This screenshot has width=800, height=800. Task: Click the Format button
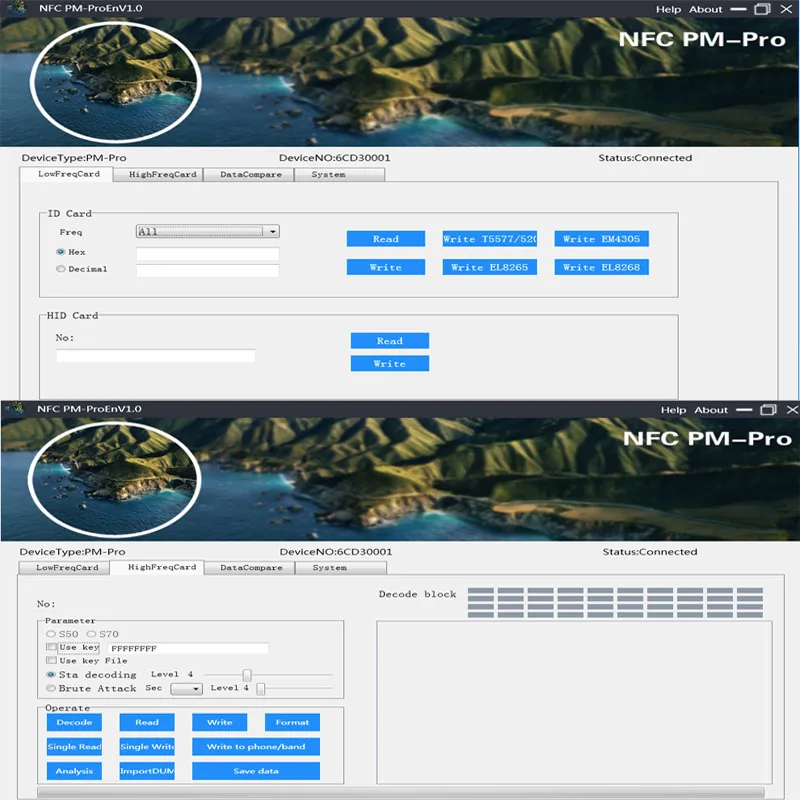point(292,722)
